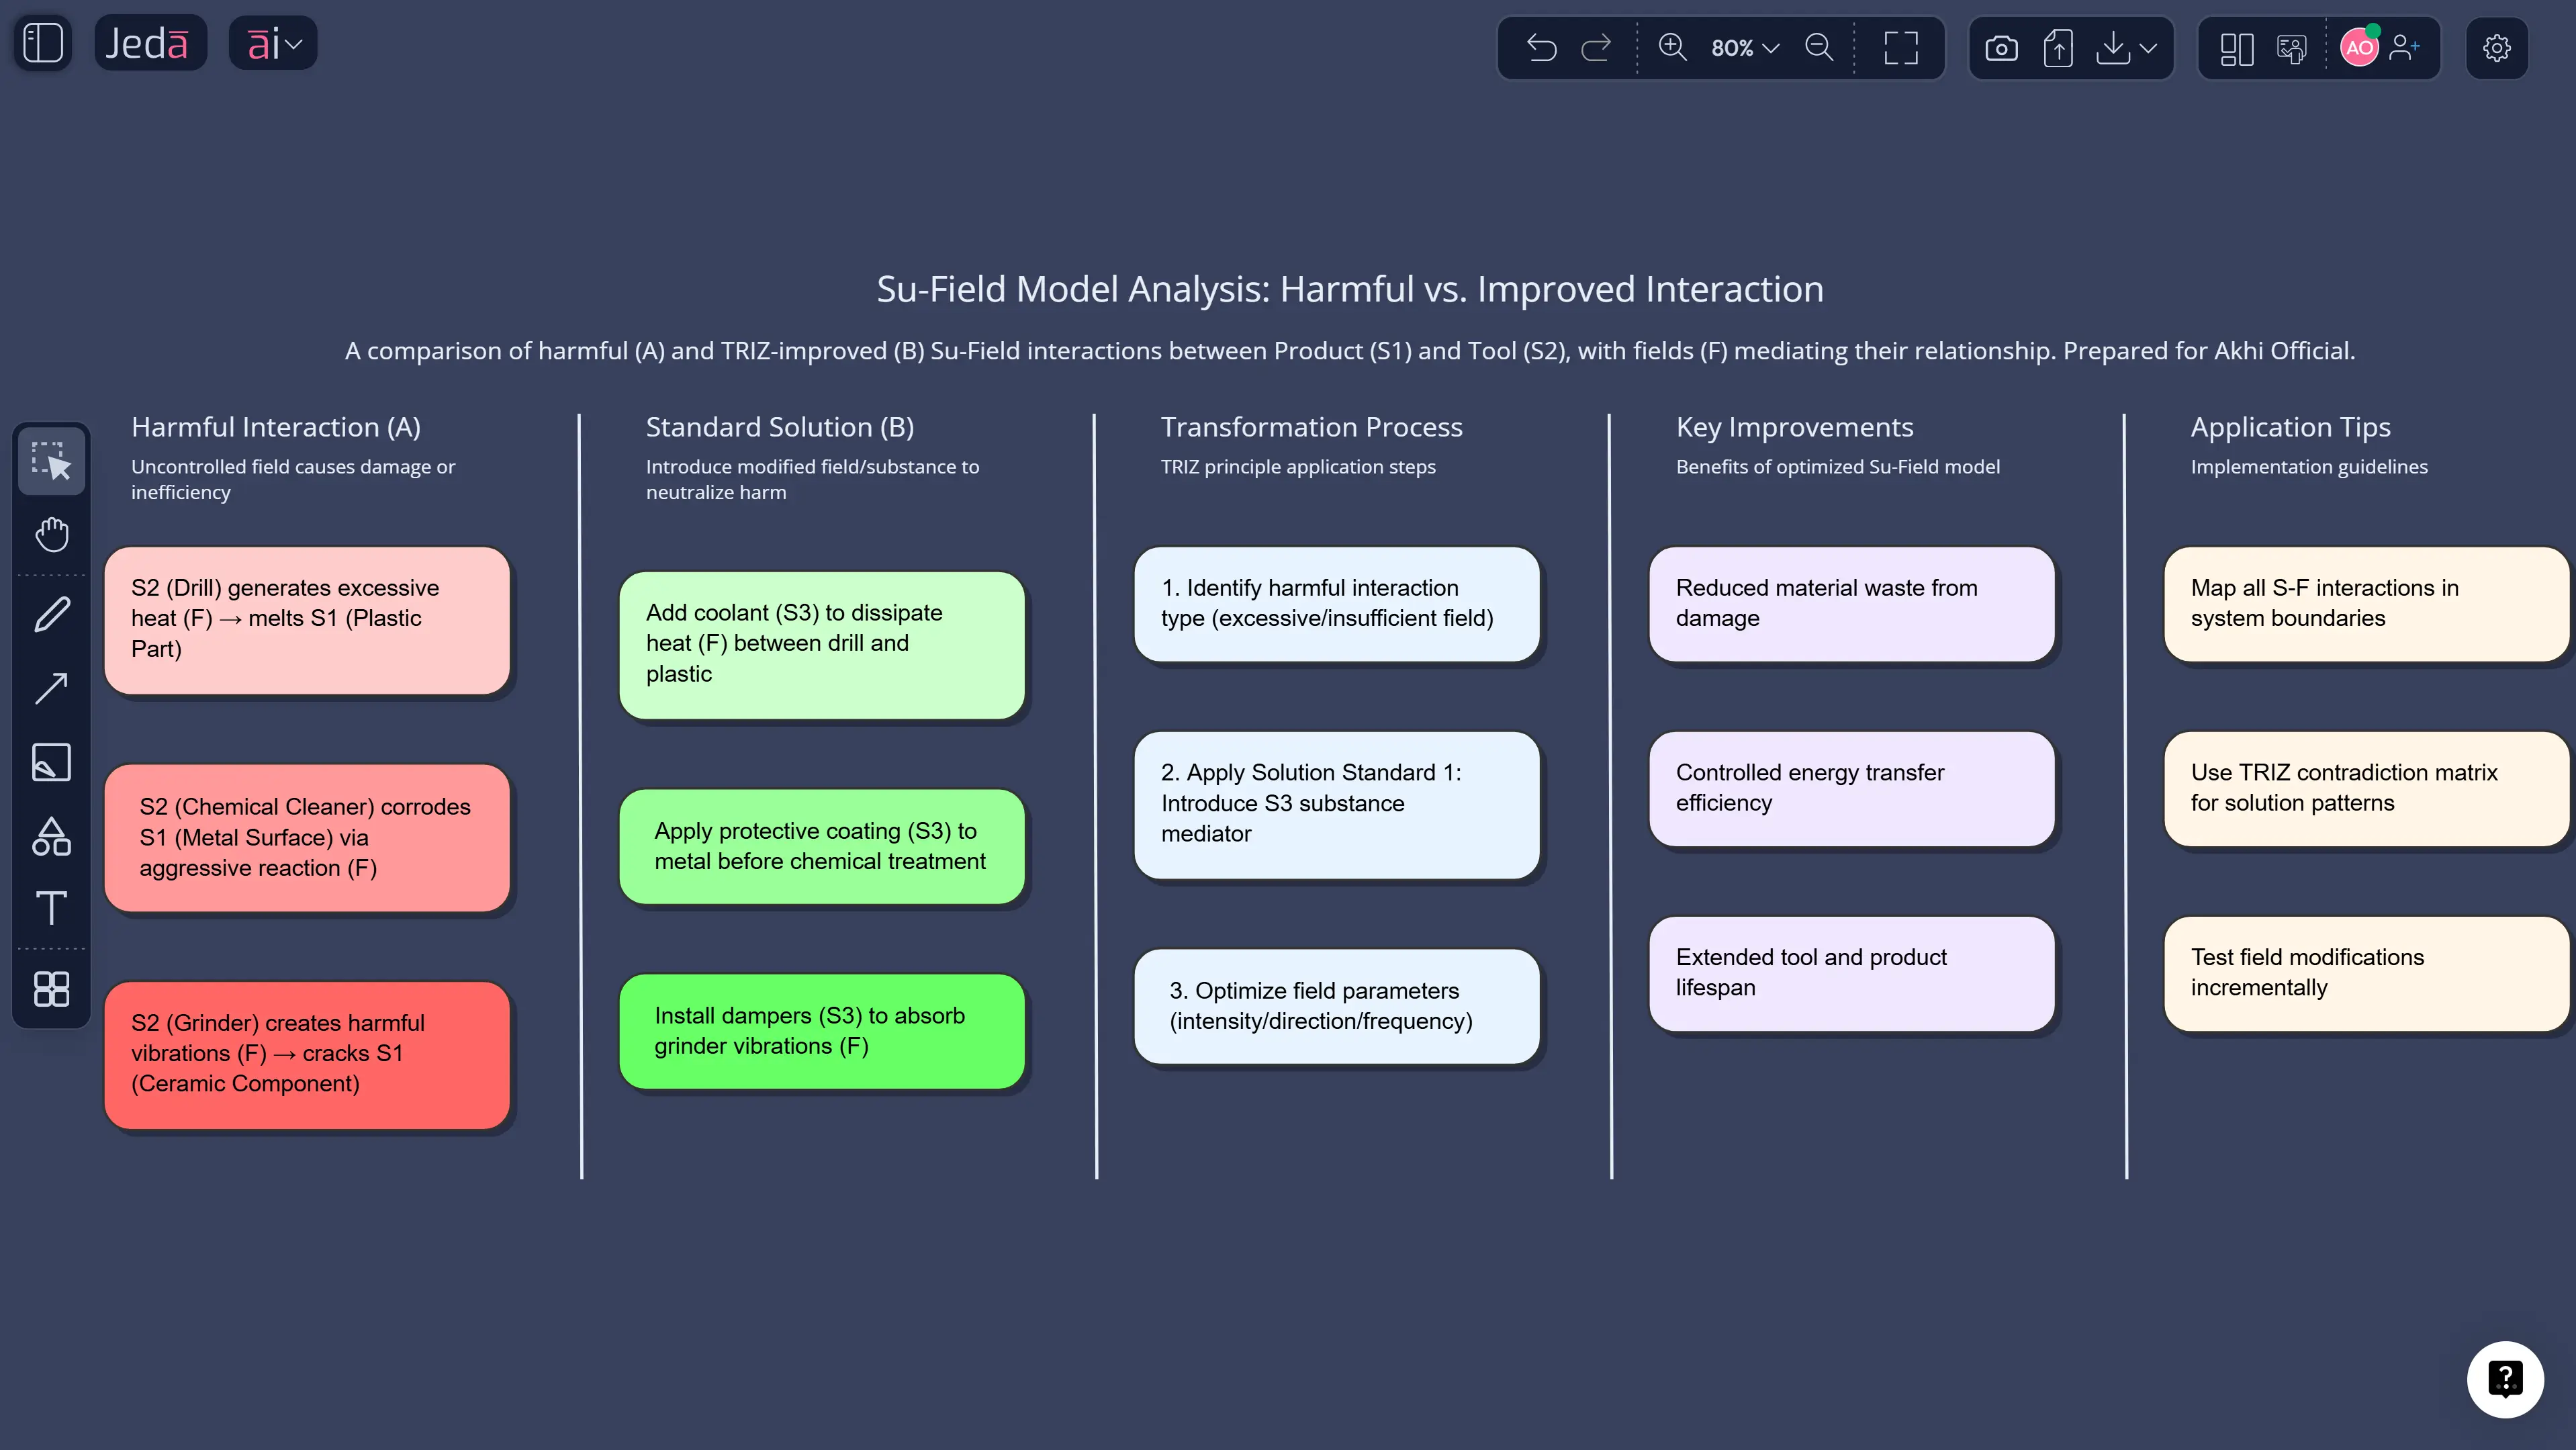Image resolution: width=2576 pixels, height=1450 pixels.
Task: Select the rectangular Selection tool
Action: coord(51,461)
